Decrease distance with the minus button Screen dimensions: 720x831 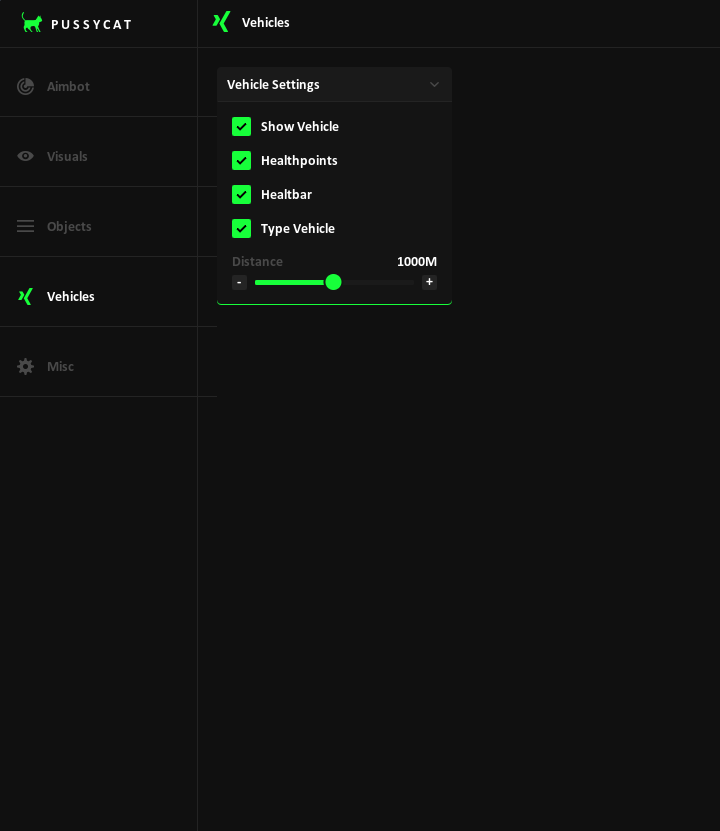click(x=239, y=282)
